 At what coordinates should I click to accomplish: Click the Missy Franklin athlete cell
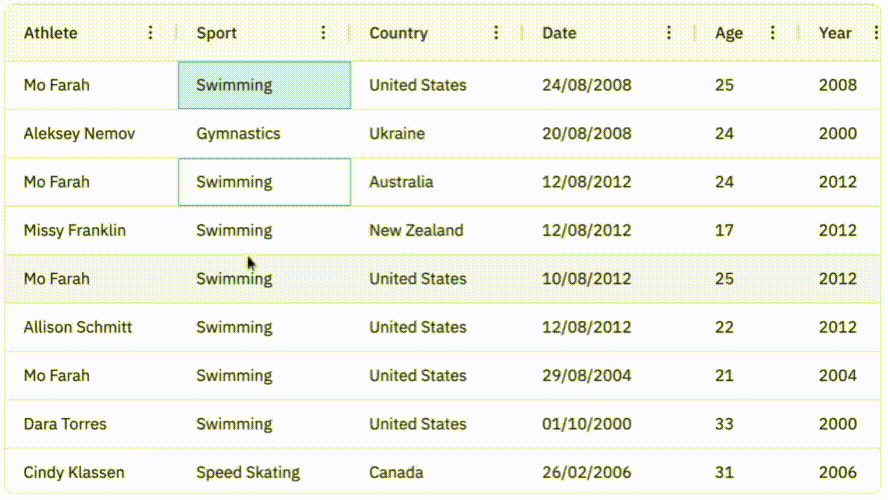(92, 230)
